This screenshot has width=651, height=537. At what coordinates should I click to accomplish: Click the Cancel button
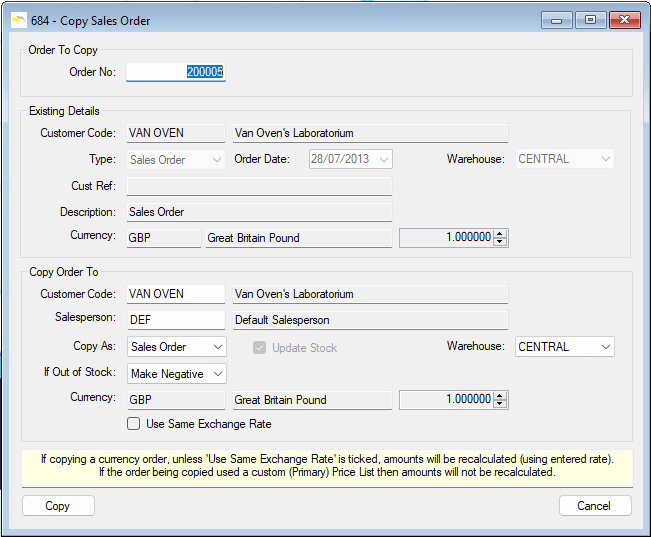[595, 506]
